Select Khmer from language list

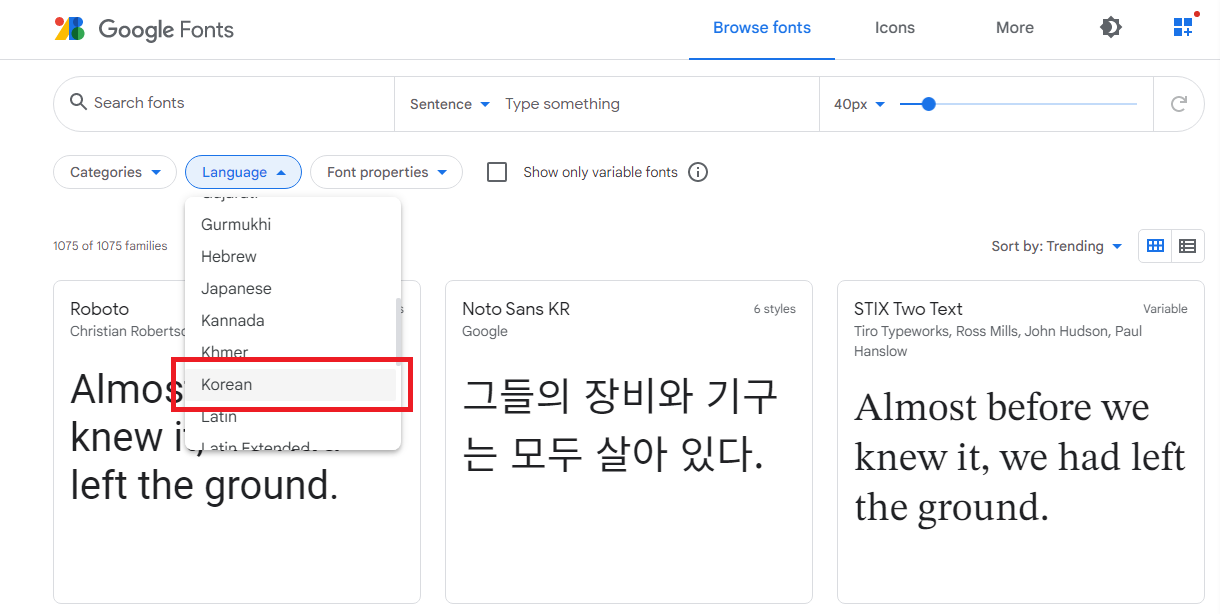(291, 352)
